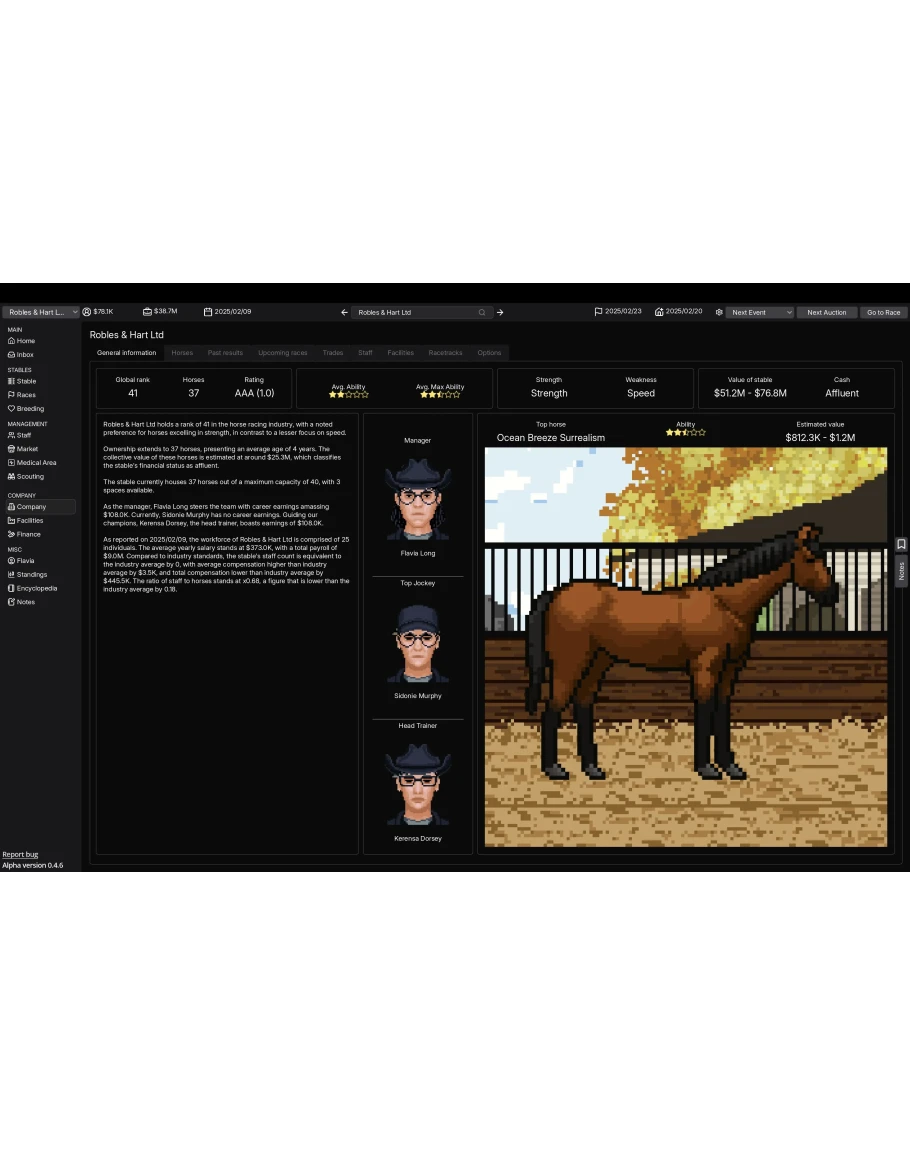Switch to the Horses tab

[182, 353]
